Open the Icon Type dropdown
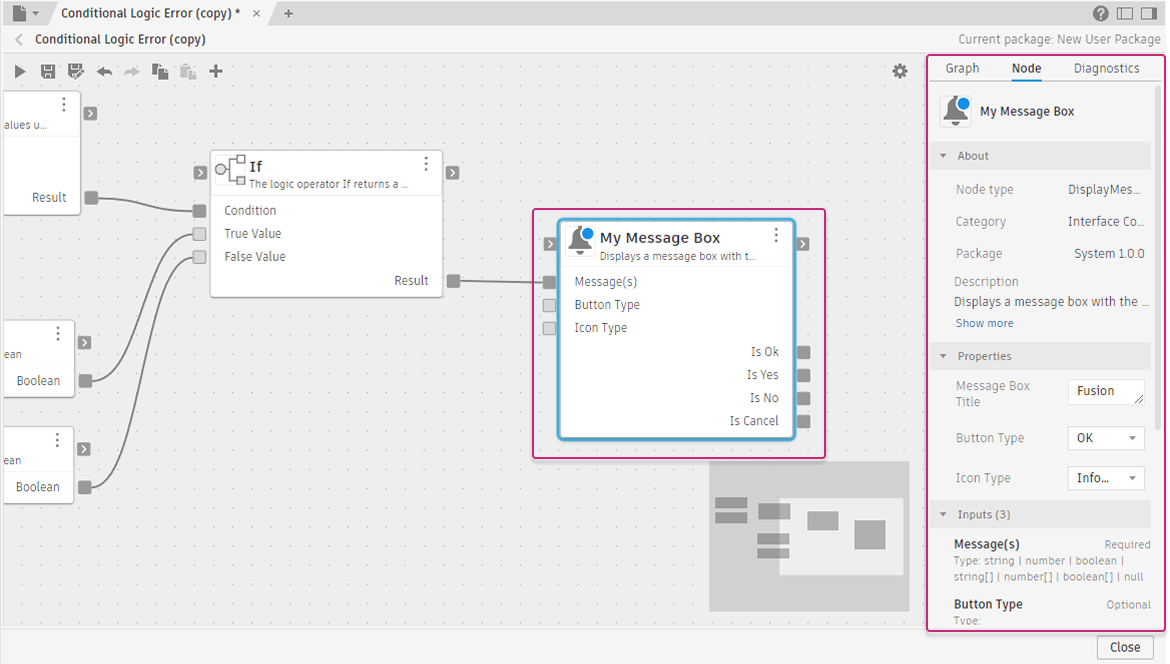This screenshot has width=1170, height=664. [x=1106, y=477]
